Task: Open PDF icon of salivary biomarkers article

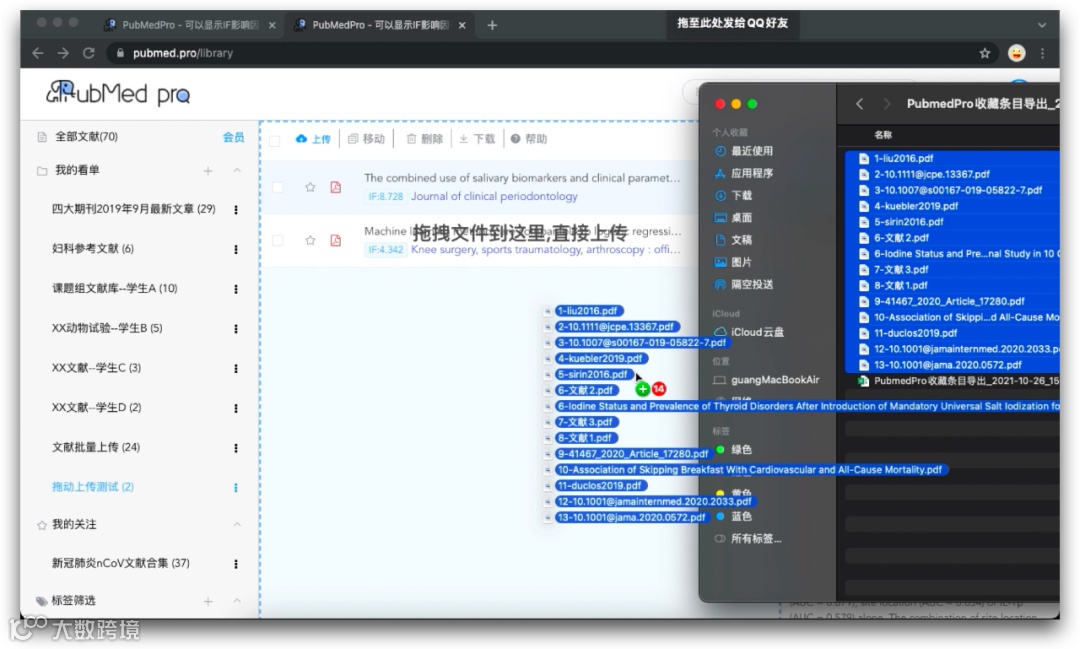Action: tap(335, 187)
